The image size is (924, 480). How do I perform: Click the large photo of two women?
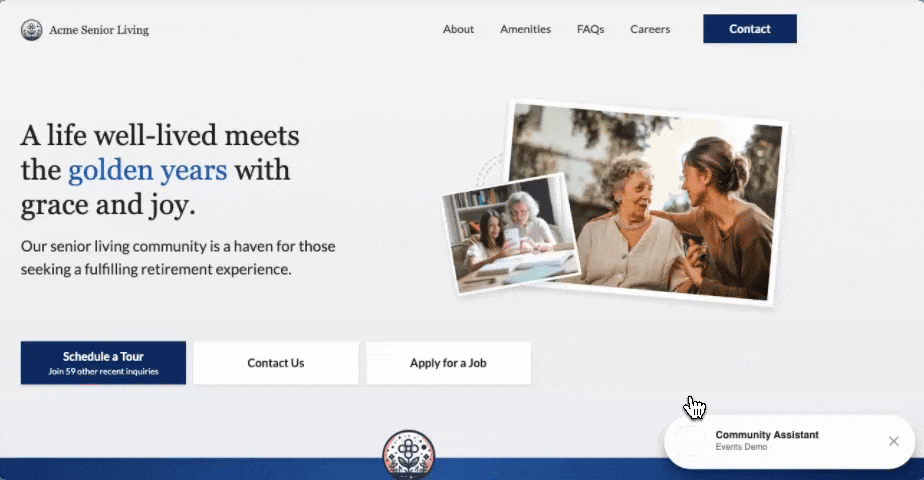click(645, 202)
